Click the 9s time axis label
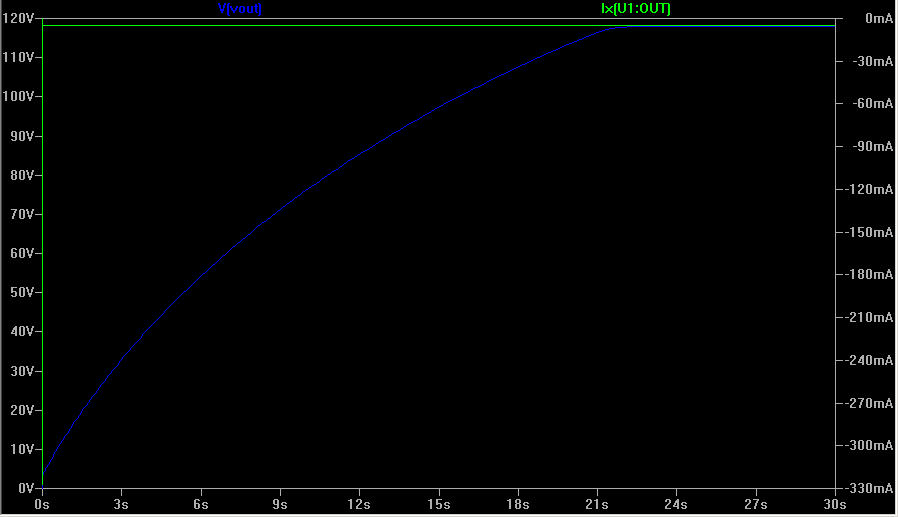898x517 pixels. [x=279, y=504]
